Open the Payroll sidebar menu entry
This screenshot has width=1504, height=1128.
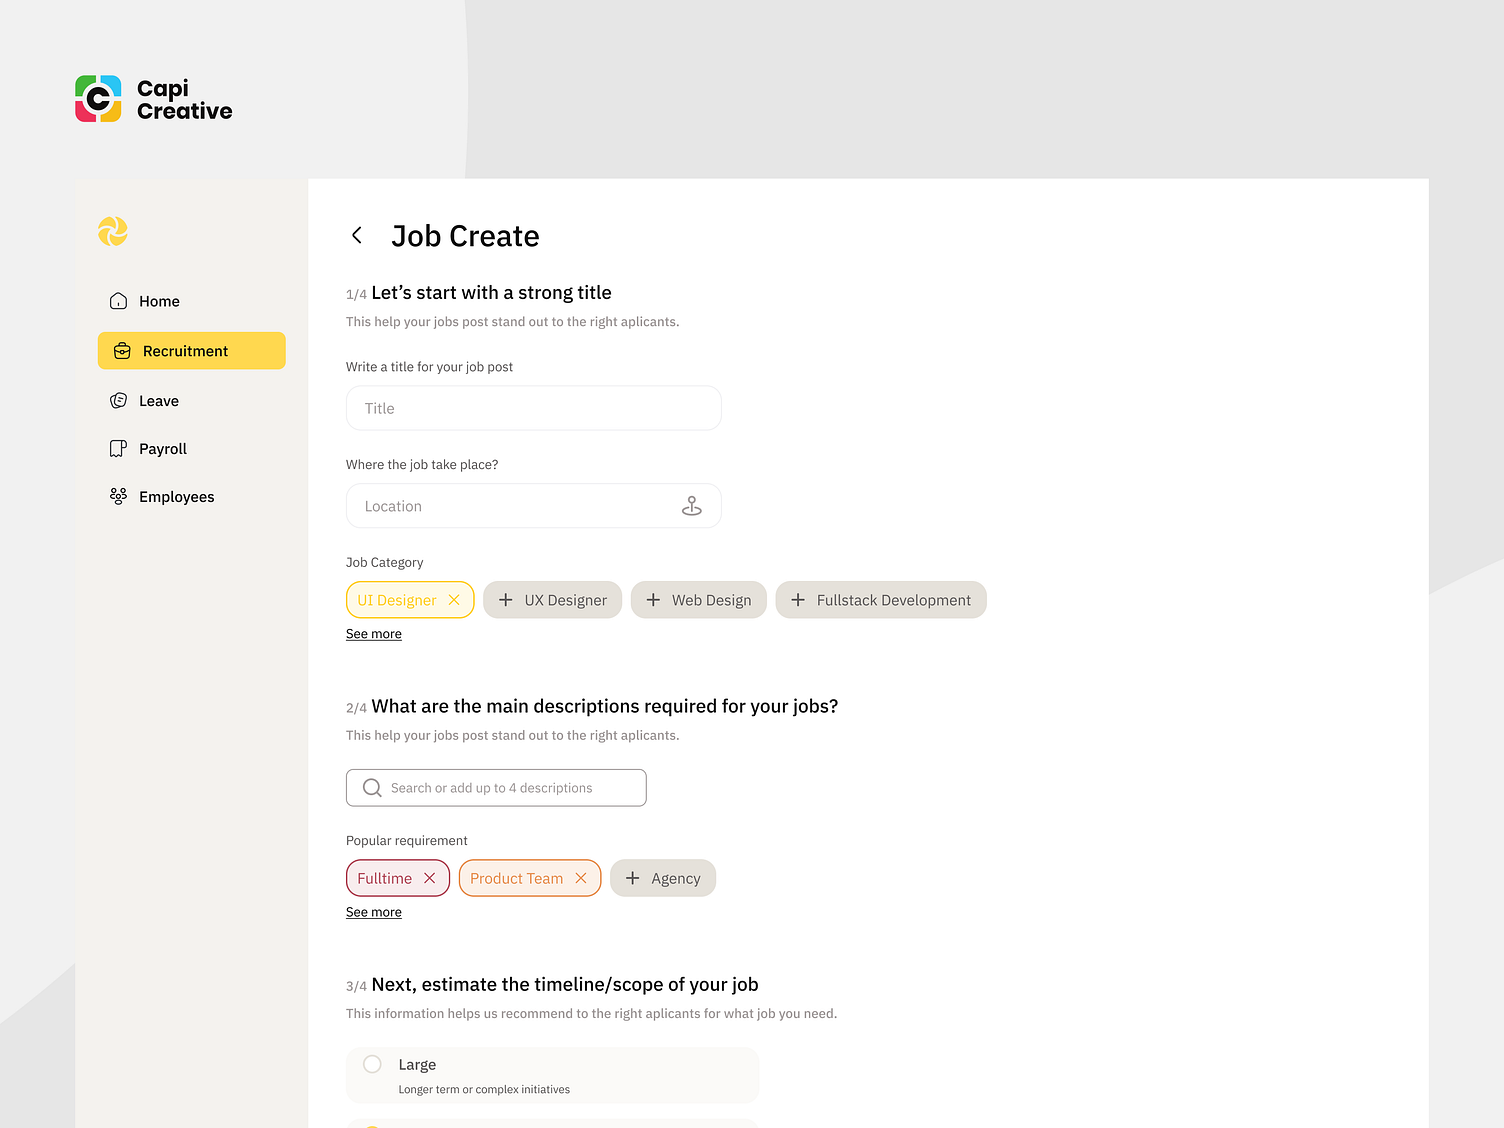pos(162,448)
